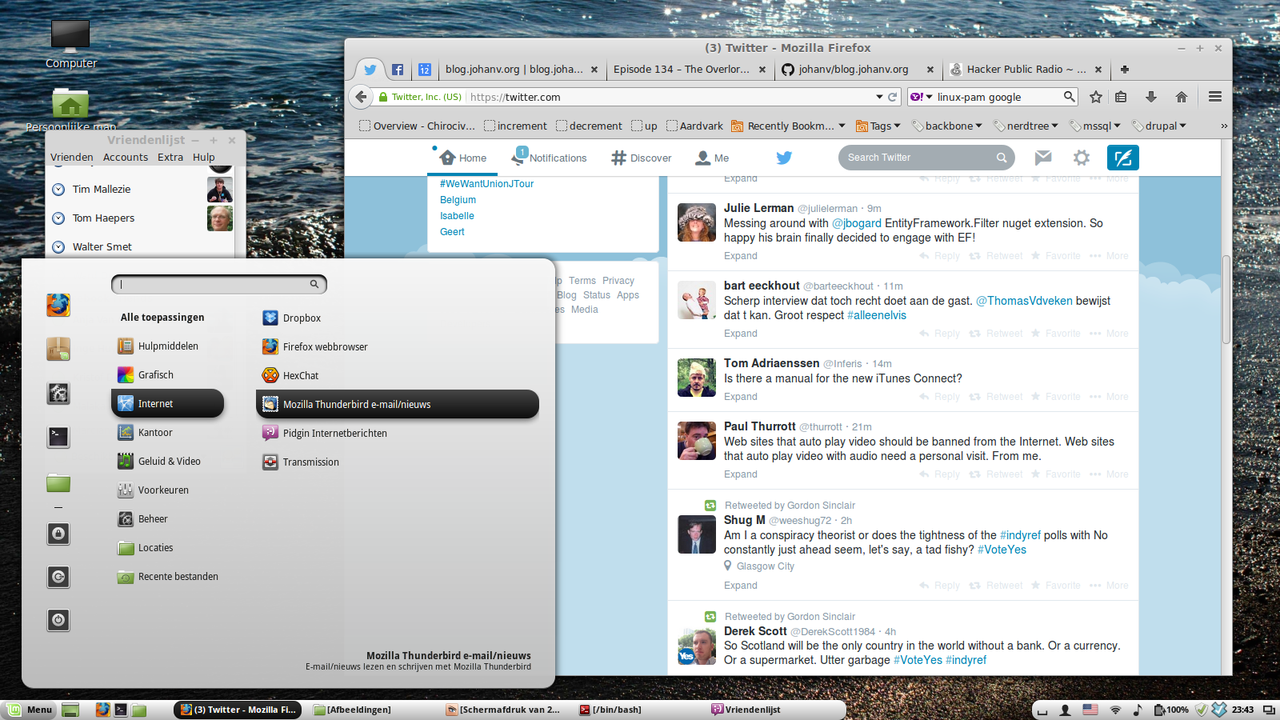The width and height of the screenshot is (1280, 720).
Task: Open Firefox launcher in the bottom panel
Action: 102,710
